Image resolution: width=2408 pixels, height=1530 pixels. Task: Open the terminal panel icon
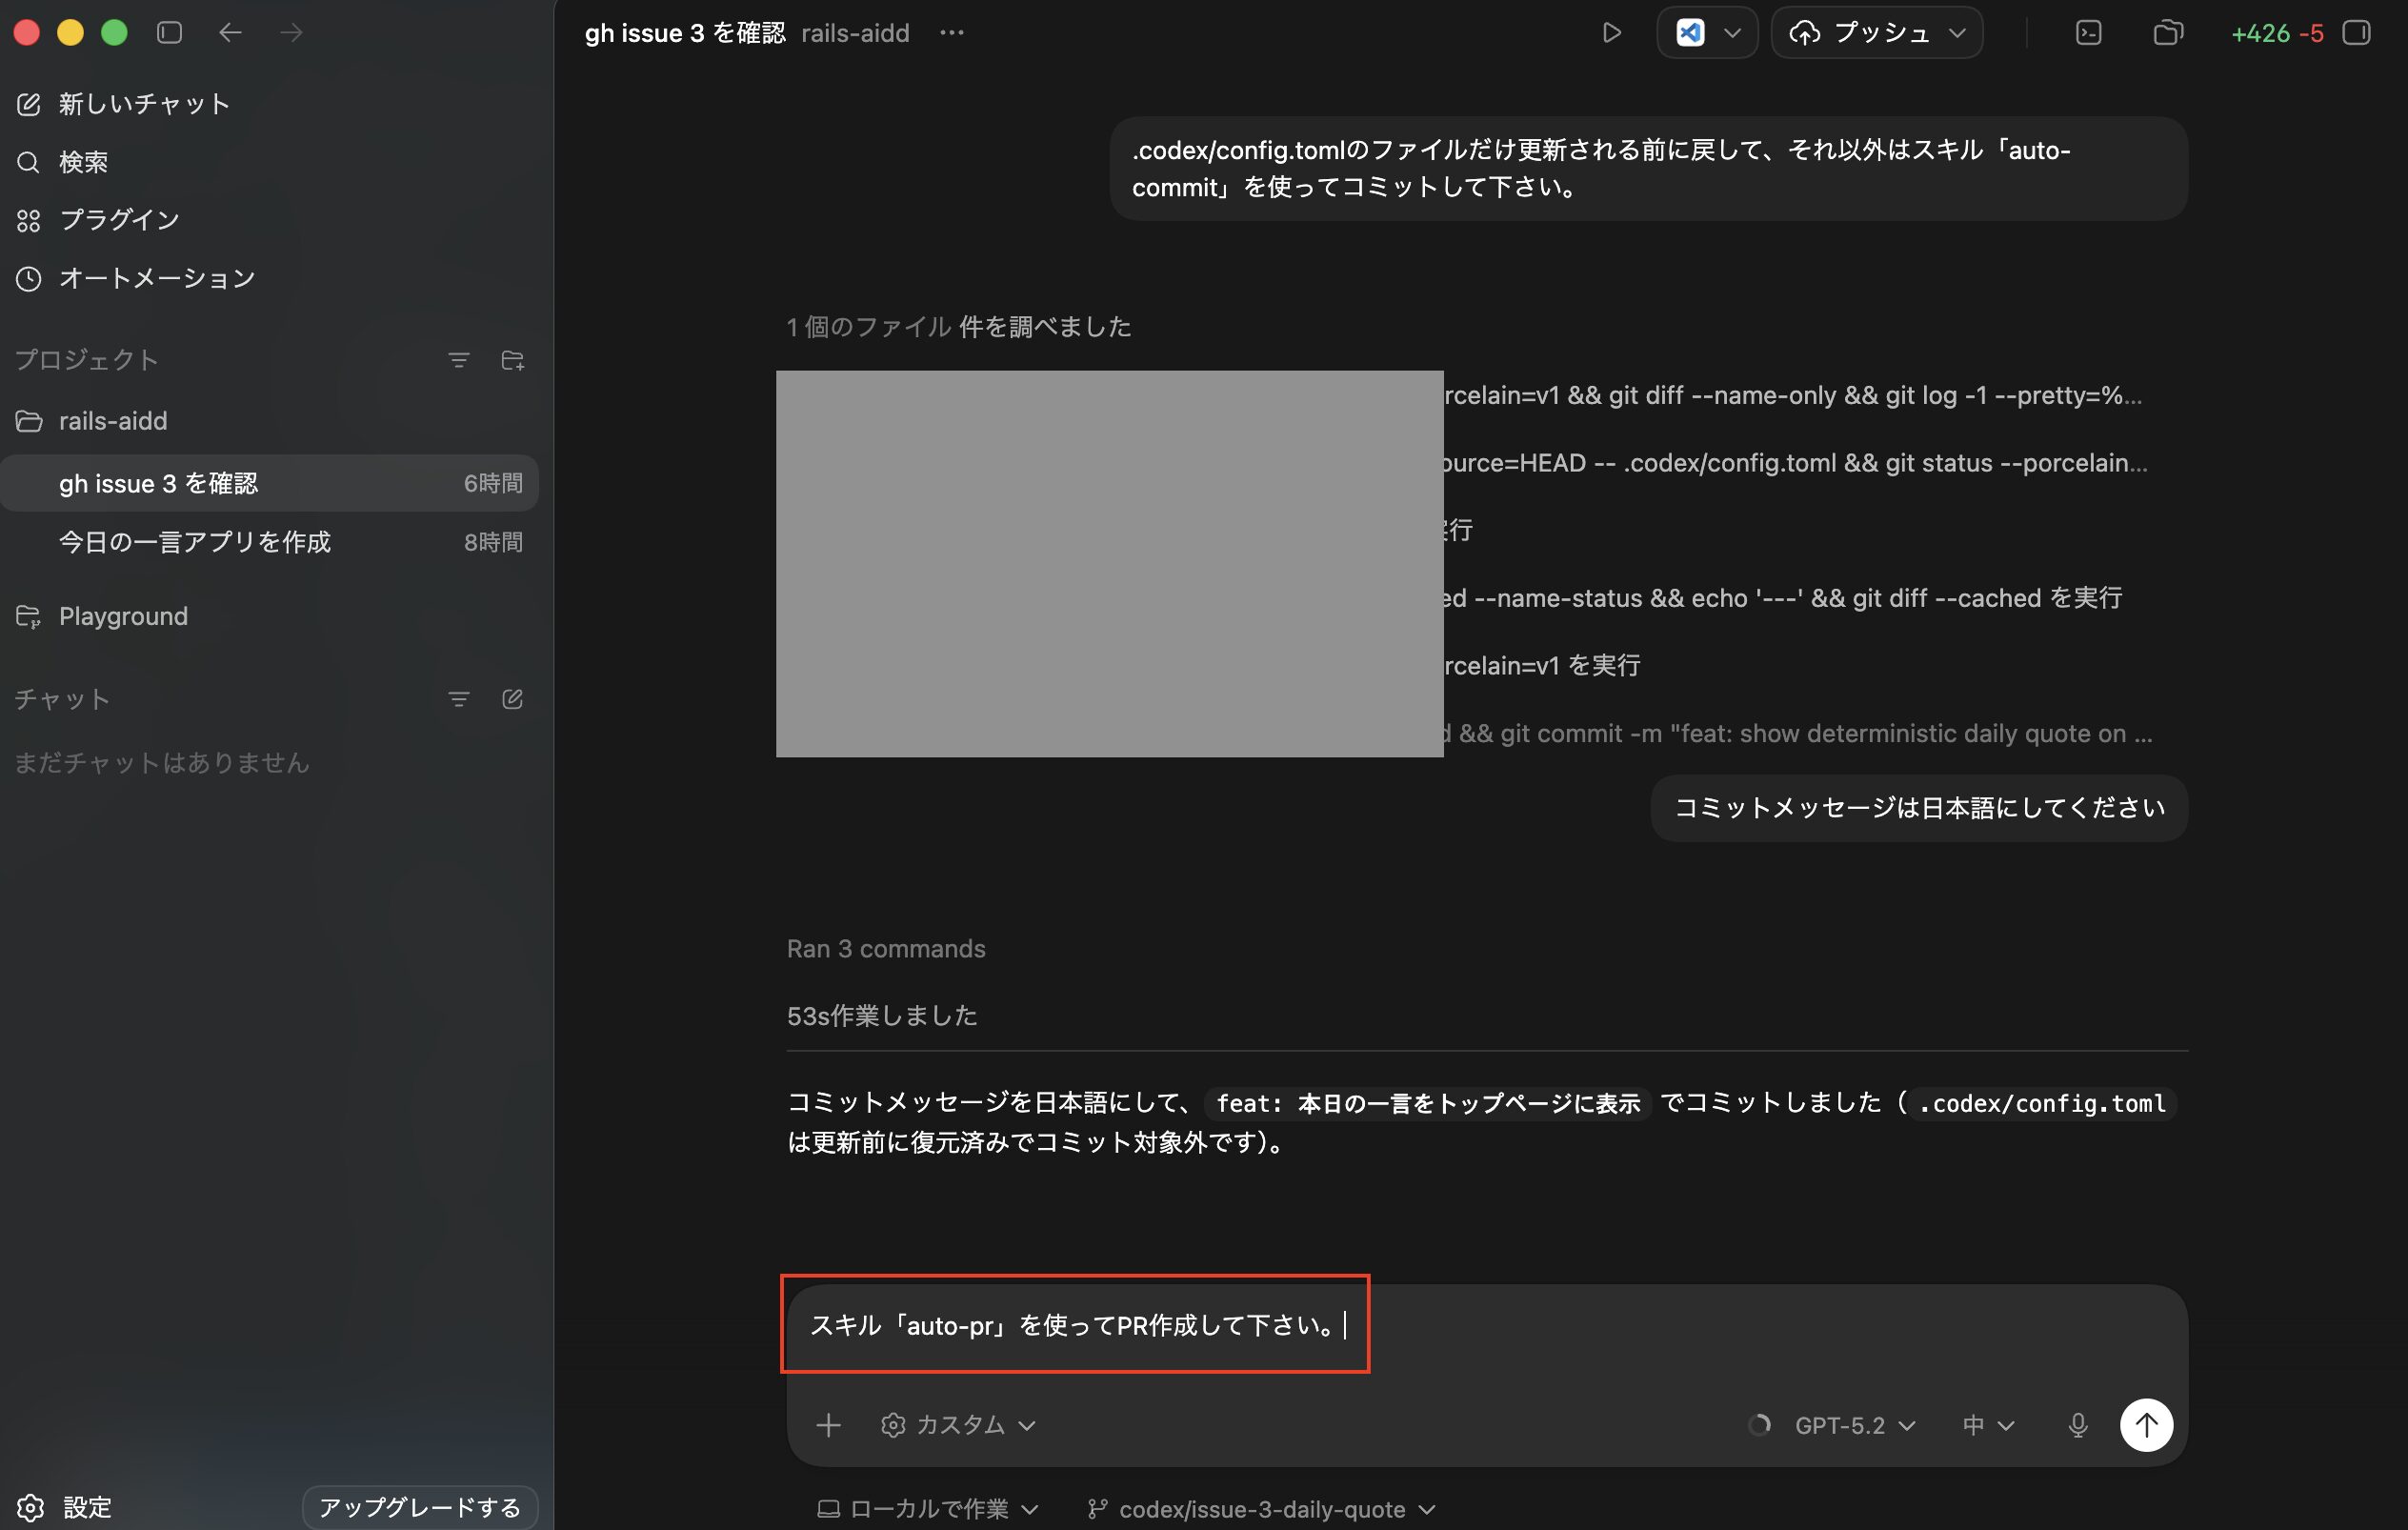[x=2088, y=33]
